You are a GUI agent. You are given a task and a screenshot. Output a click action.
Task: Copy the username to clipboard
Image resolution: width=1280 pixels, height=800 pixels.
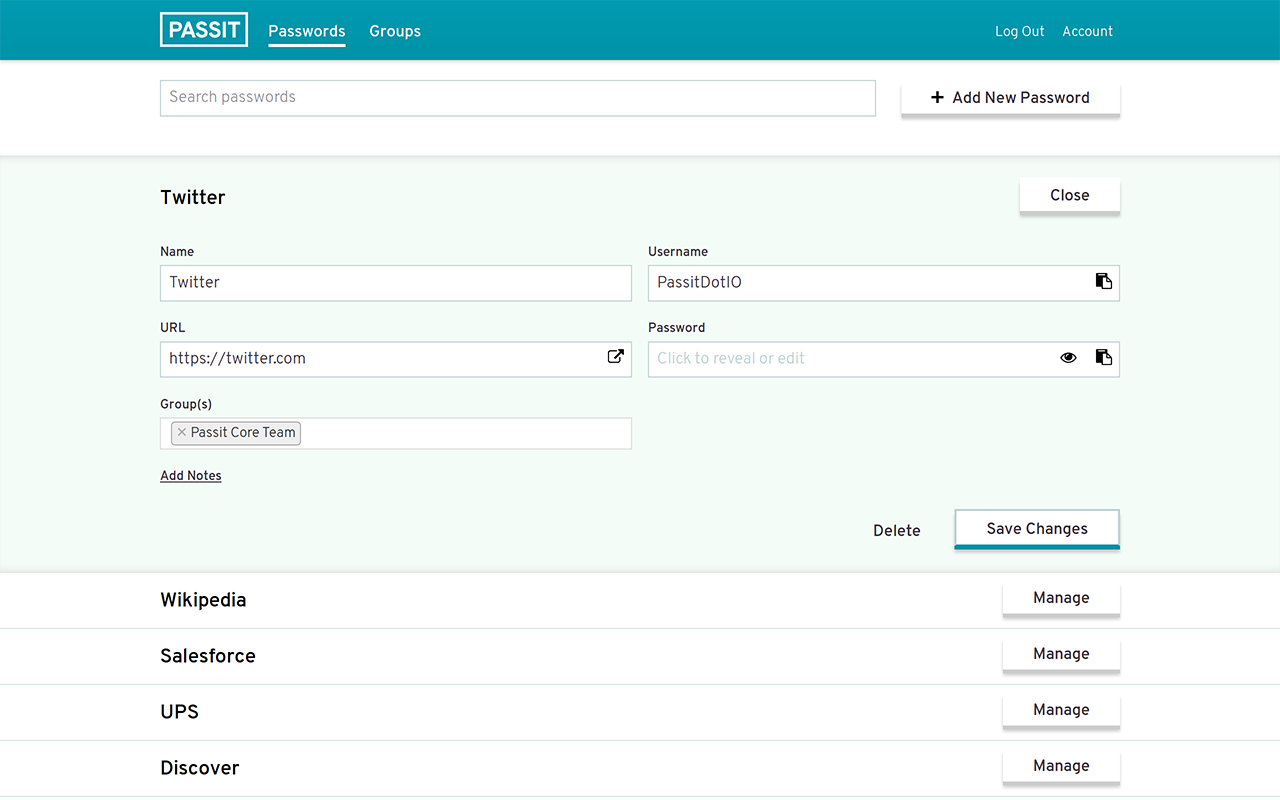pyautogui.click(x=1103, y=282)
